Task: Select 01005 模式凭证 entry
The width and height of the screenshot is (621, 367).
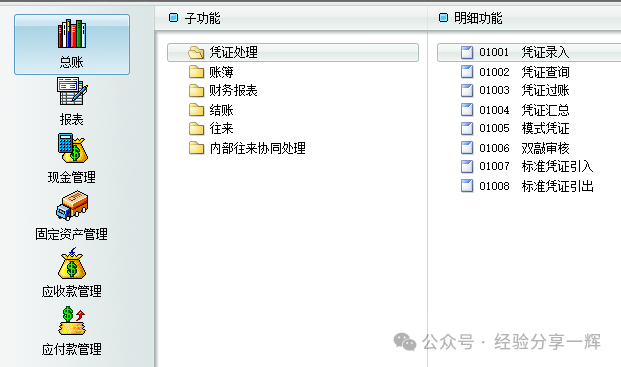Action: (515, 128)
